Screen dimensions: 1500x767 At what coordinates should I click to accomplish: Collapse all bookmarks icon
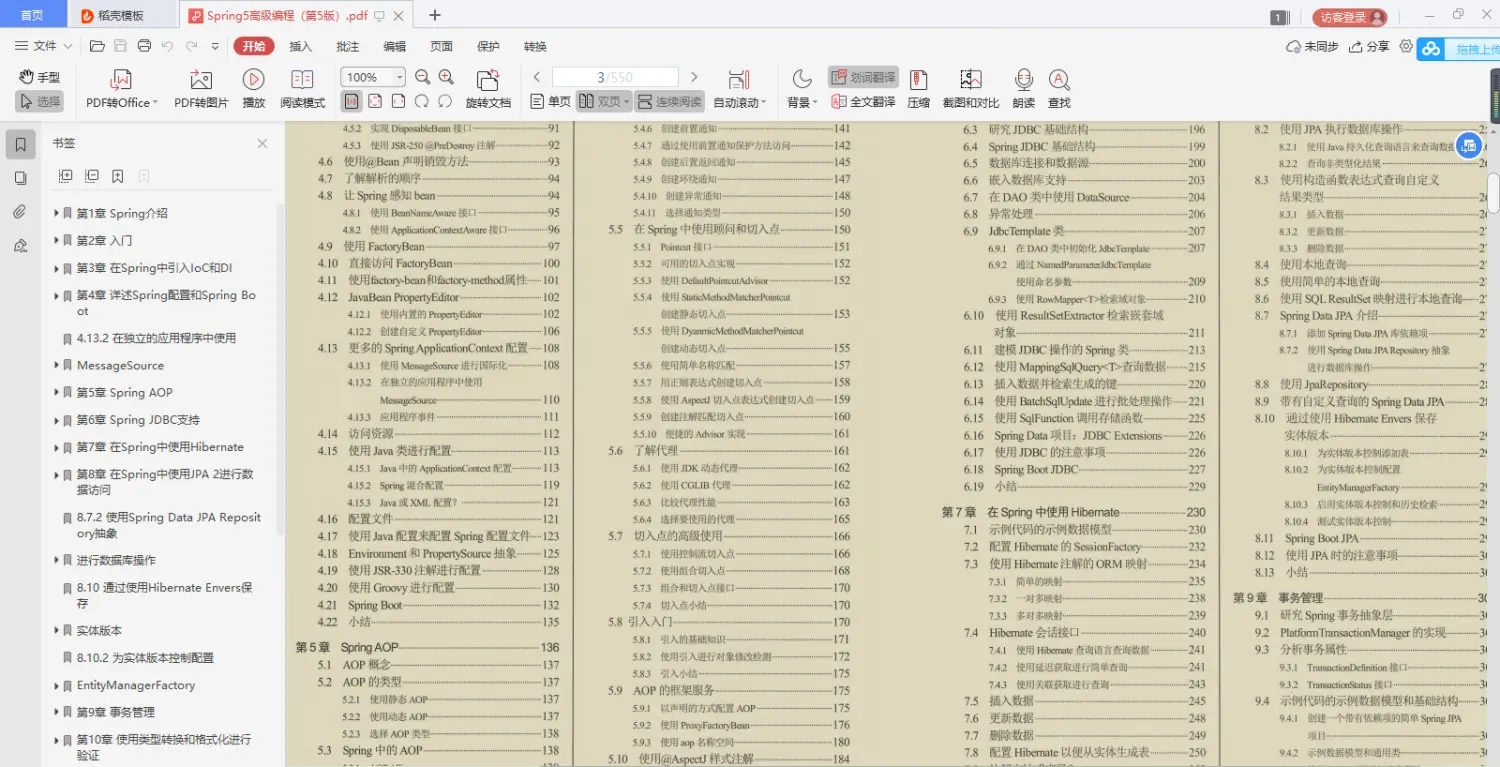(x=92, y=176)
